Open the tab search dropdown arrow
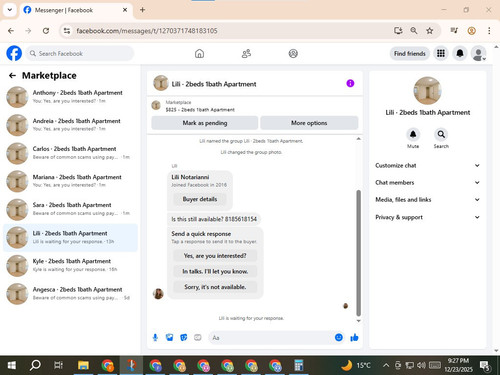 (10, 10)
